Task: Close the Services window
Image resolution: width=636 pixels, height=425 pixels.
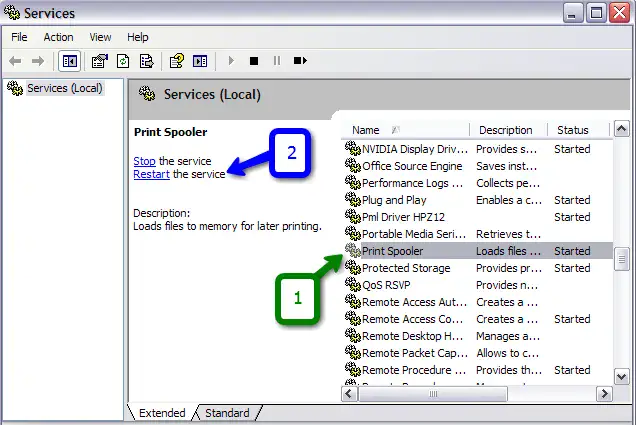Action: coord(619,13)
